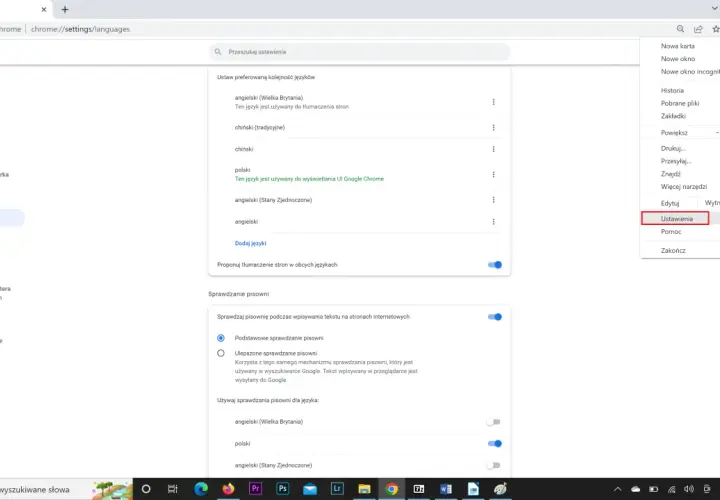This screenshot has width=720, height=500.
Task: Open Adobe Photoshop from taskbar
Action: point(282,489)
